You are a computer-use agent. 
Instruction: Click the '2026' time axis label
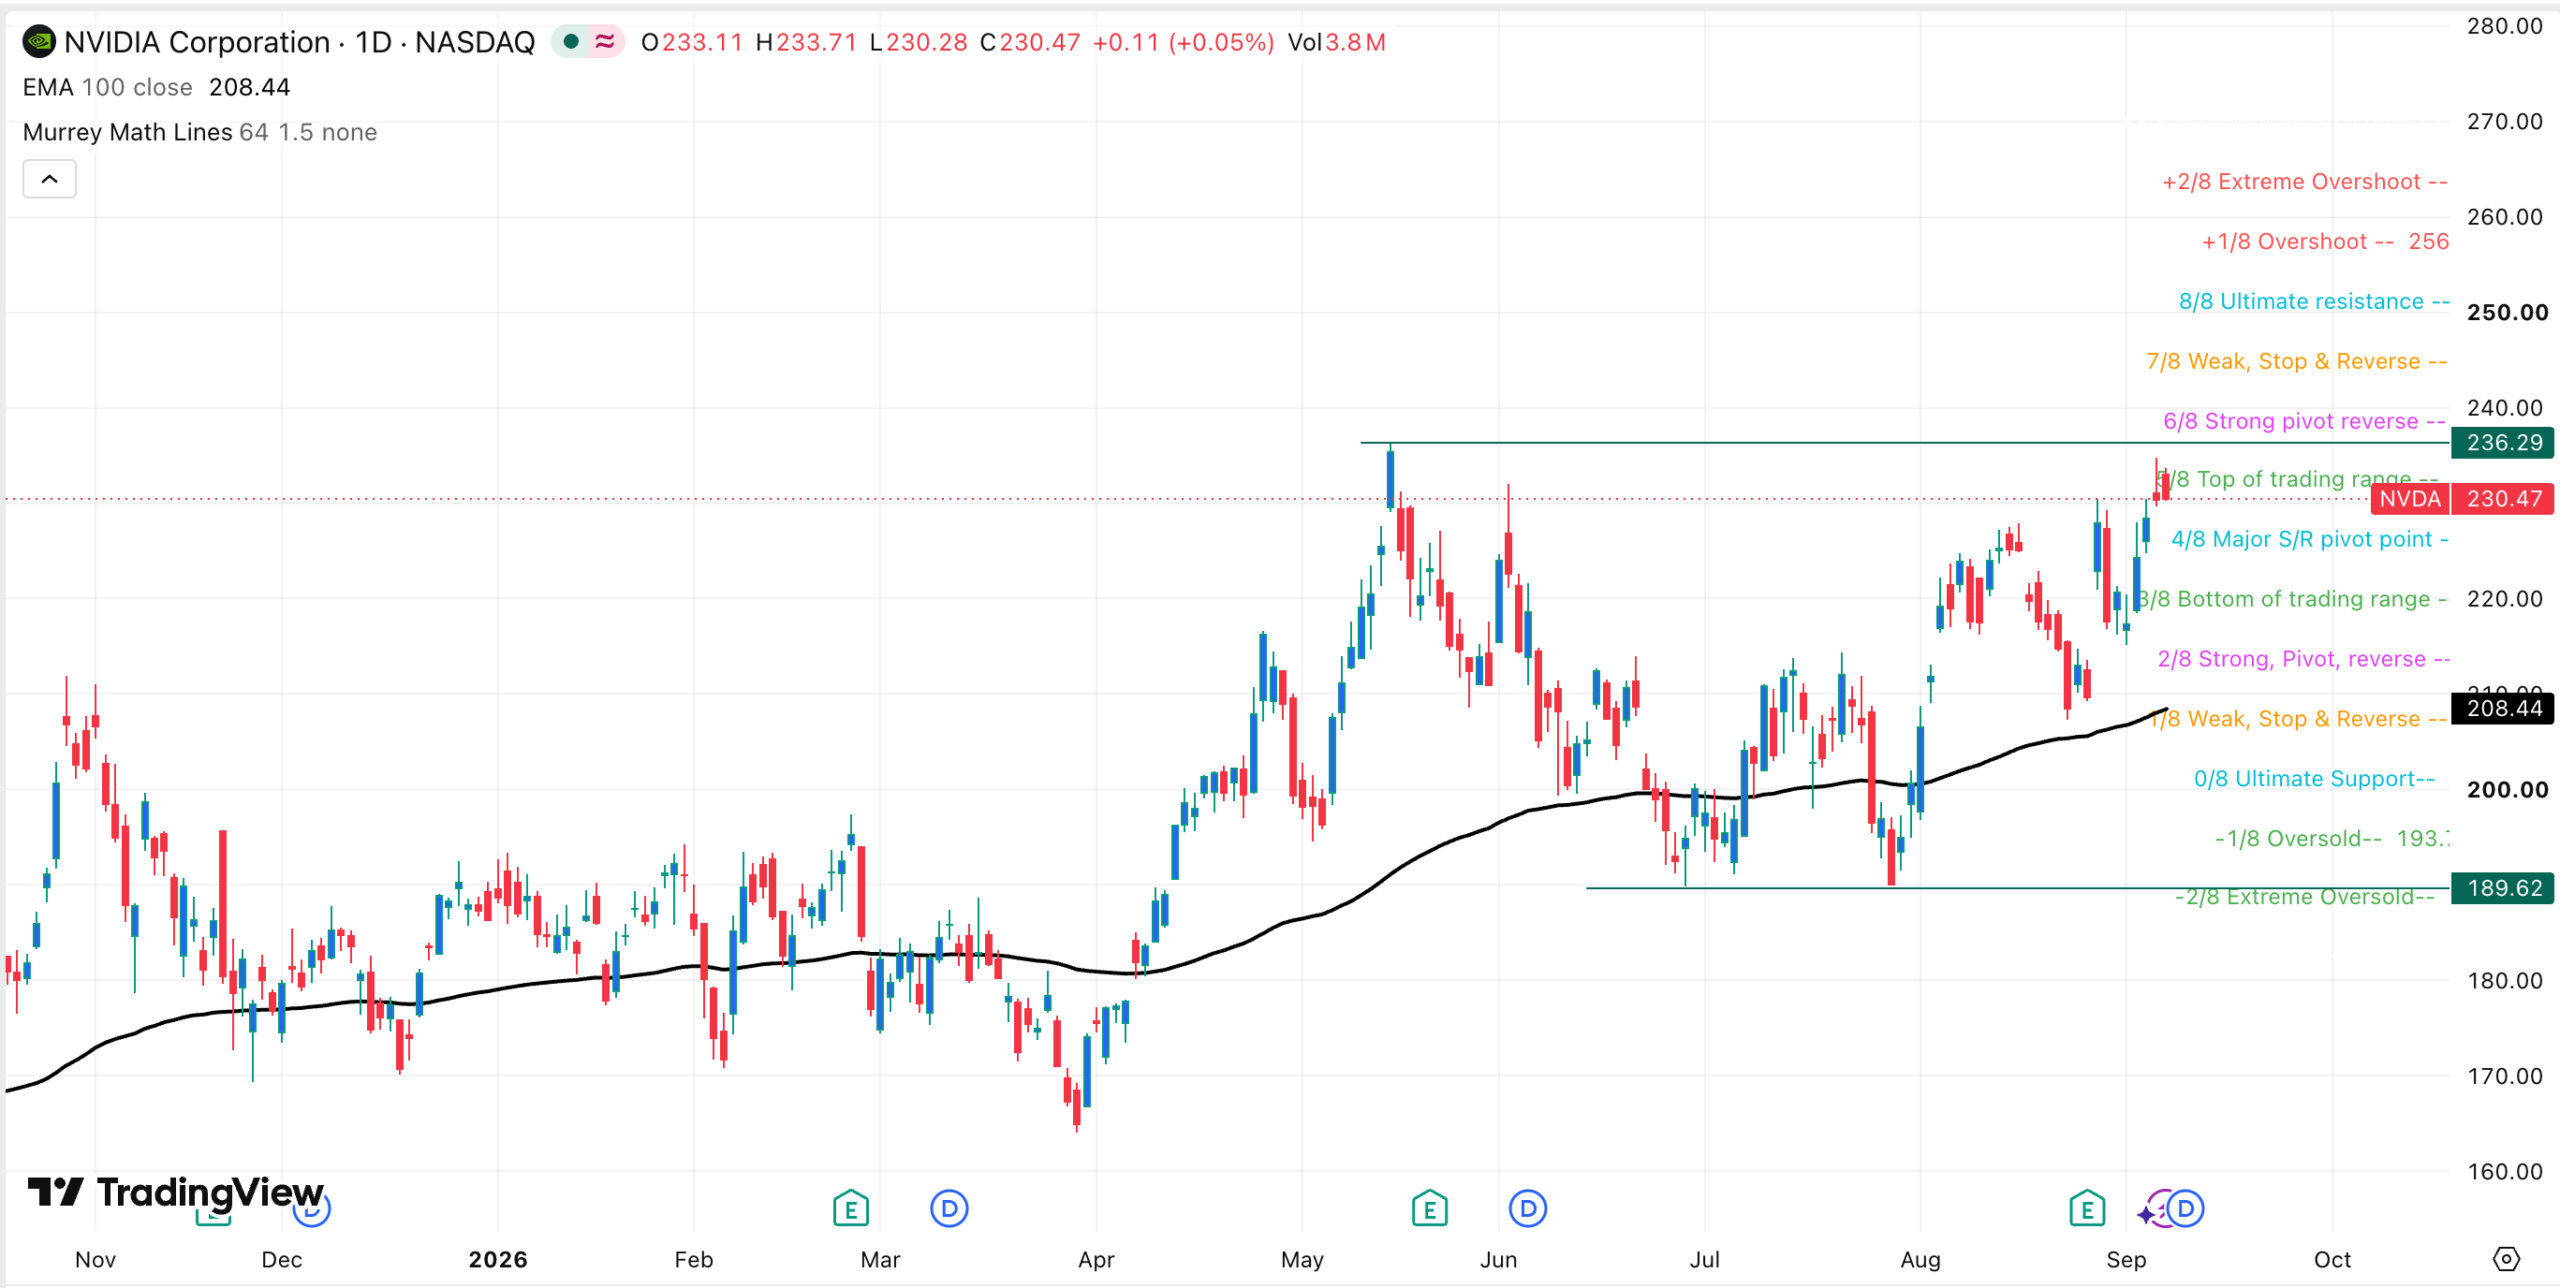(x=498, y=1259)
